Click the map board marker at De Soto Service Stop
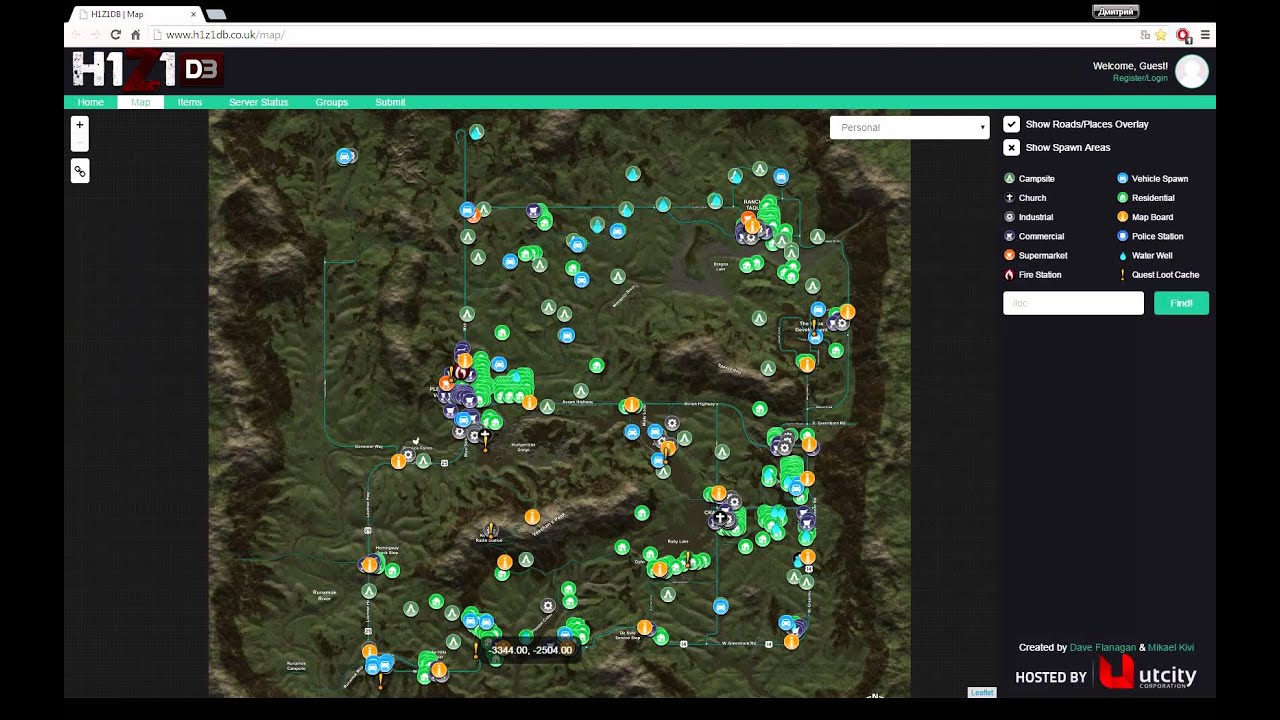 645,628
